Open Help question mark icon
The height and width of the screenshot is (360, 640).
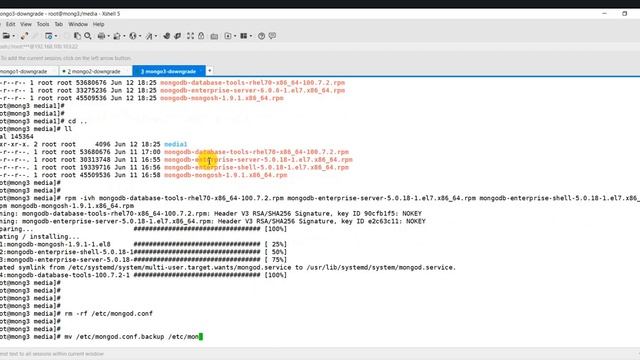[x=262, y=36]
